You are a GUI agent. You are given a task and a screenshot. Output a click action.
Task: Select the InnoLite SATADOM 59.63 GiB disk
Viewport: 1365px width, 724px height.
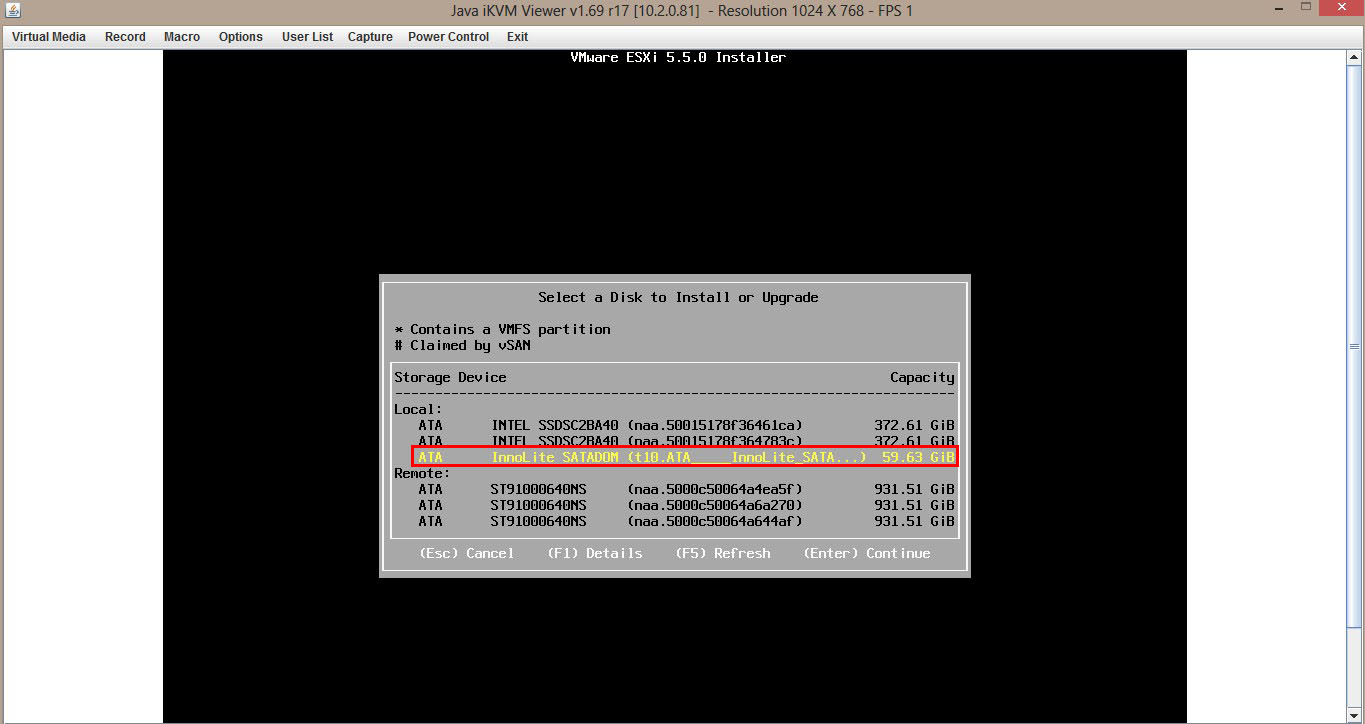[685, 457]
